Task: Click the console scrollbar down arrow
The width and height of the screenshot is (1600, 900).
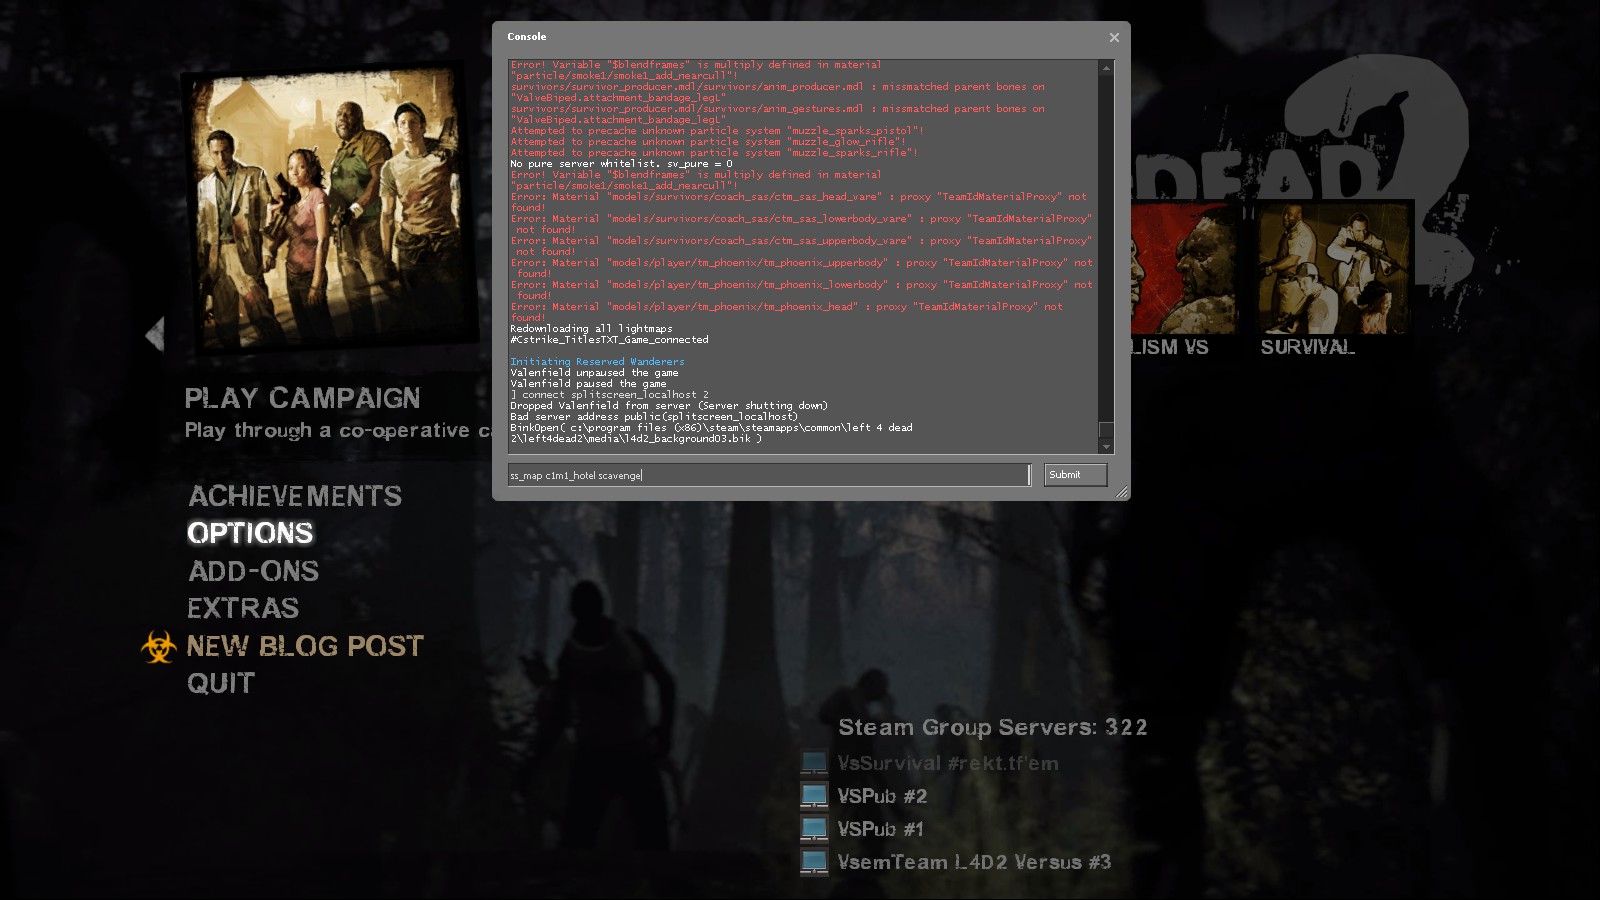Action: (1106, 447)
